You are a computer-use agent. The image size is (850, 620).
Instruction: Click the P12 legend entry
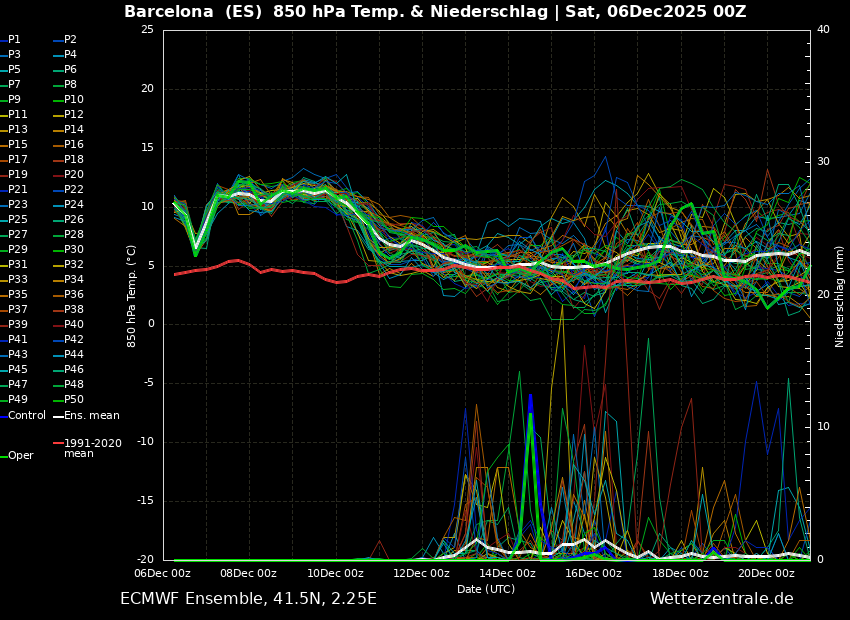pos(74,115)
